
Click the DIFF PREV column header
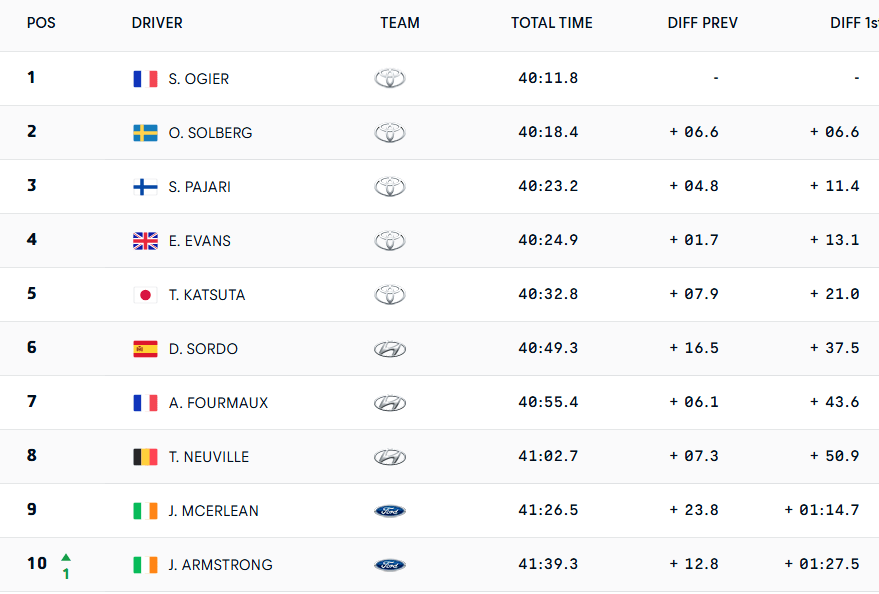[702, 23]
